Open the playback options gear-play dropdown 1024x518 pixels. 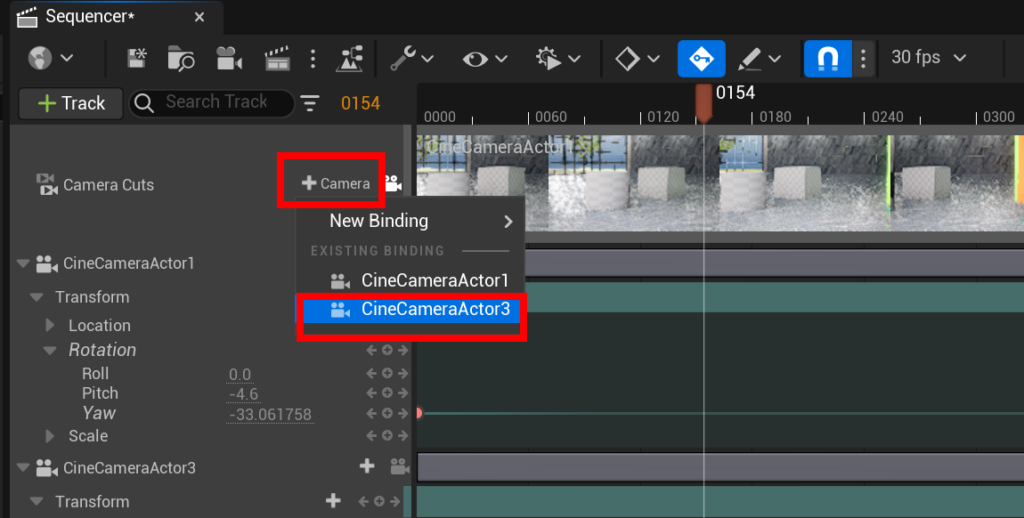(557, 58)
